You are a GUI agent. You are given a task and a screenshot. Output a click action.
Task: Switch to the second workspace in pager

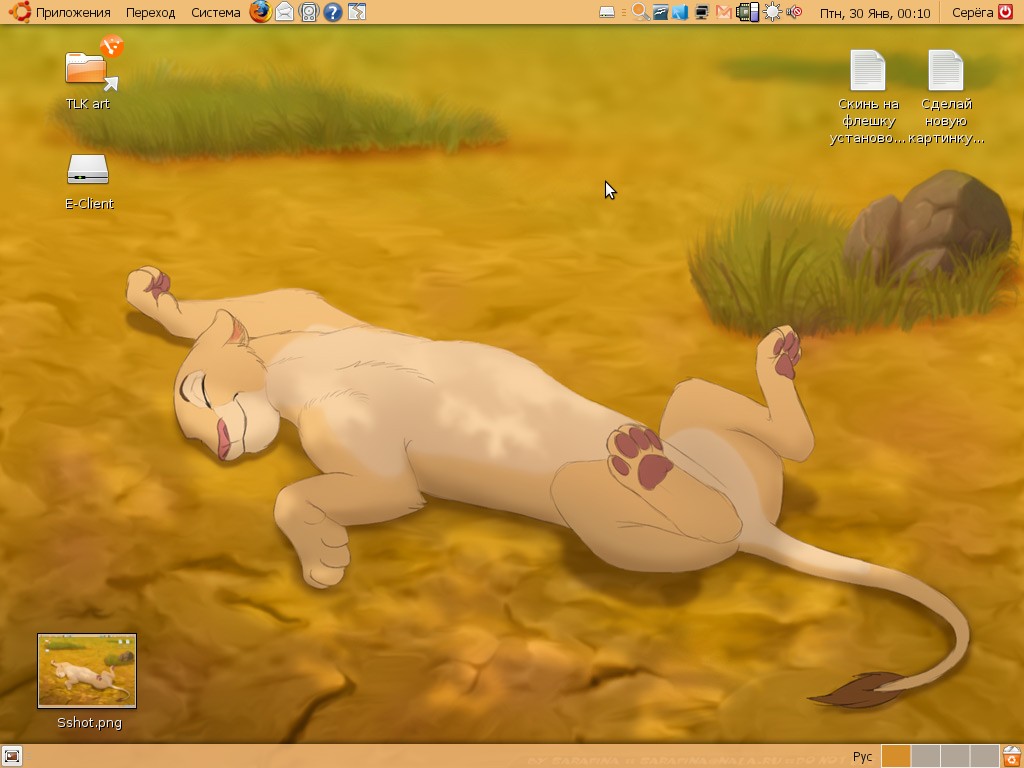click(926, 756)
